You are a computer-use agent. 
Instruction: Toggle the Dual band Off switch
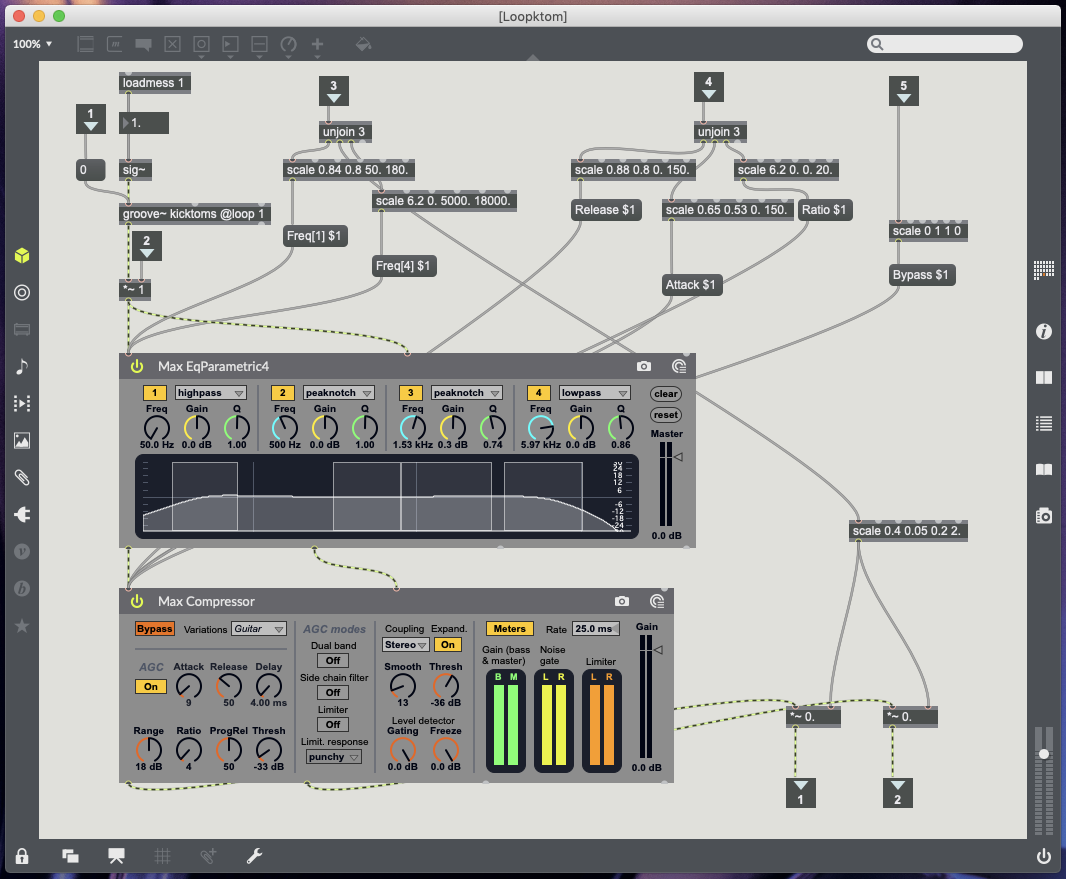333,661
